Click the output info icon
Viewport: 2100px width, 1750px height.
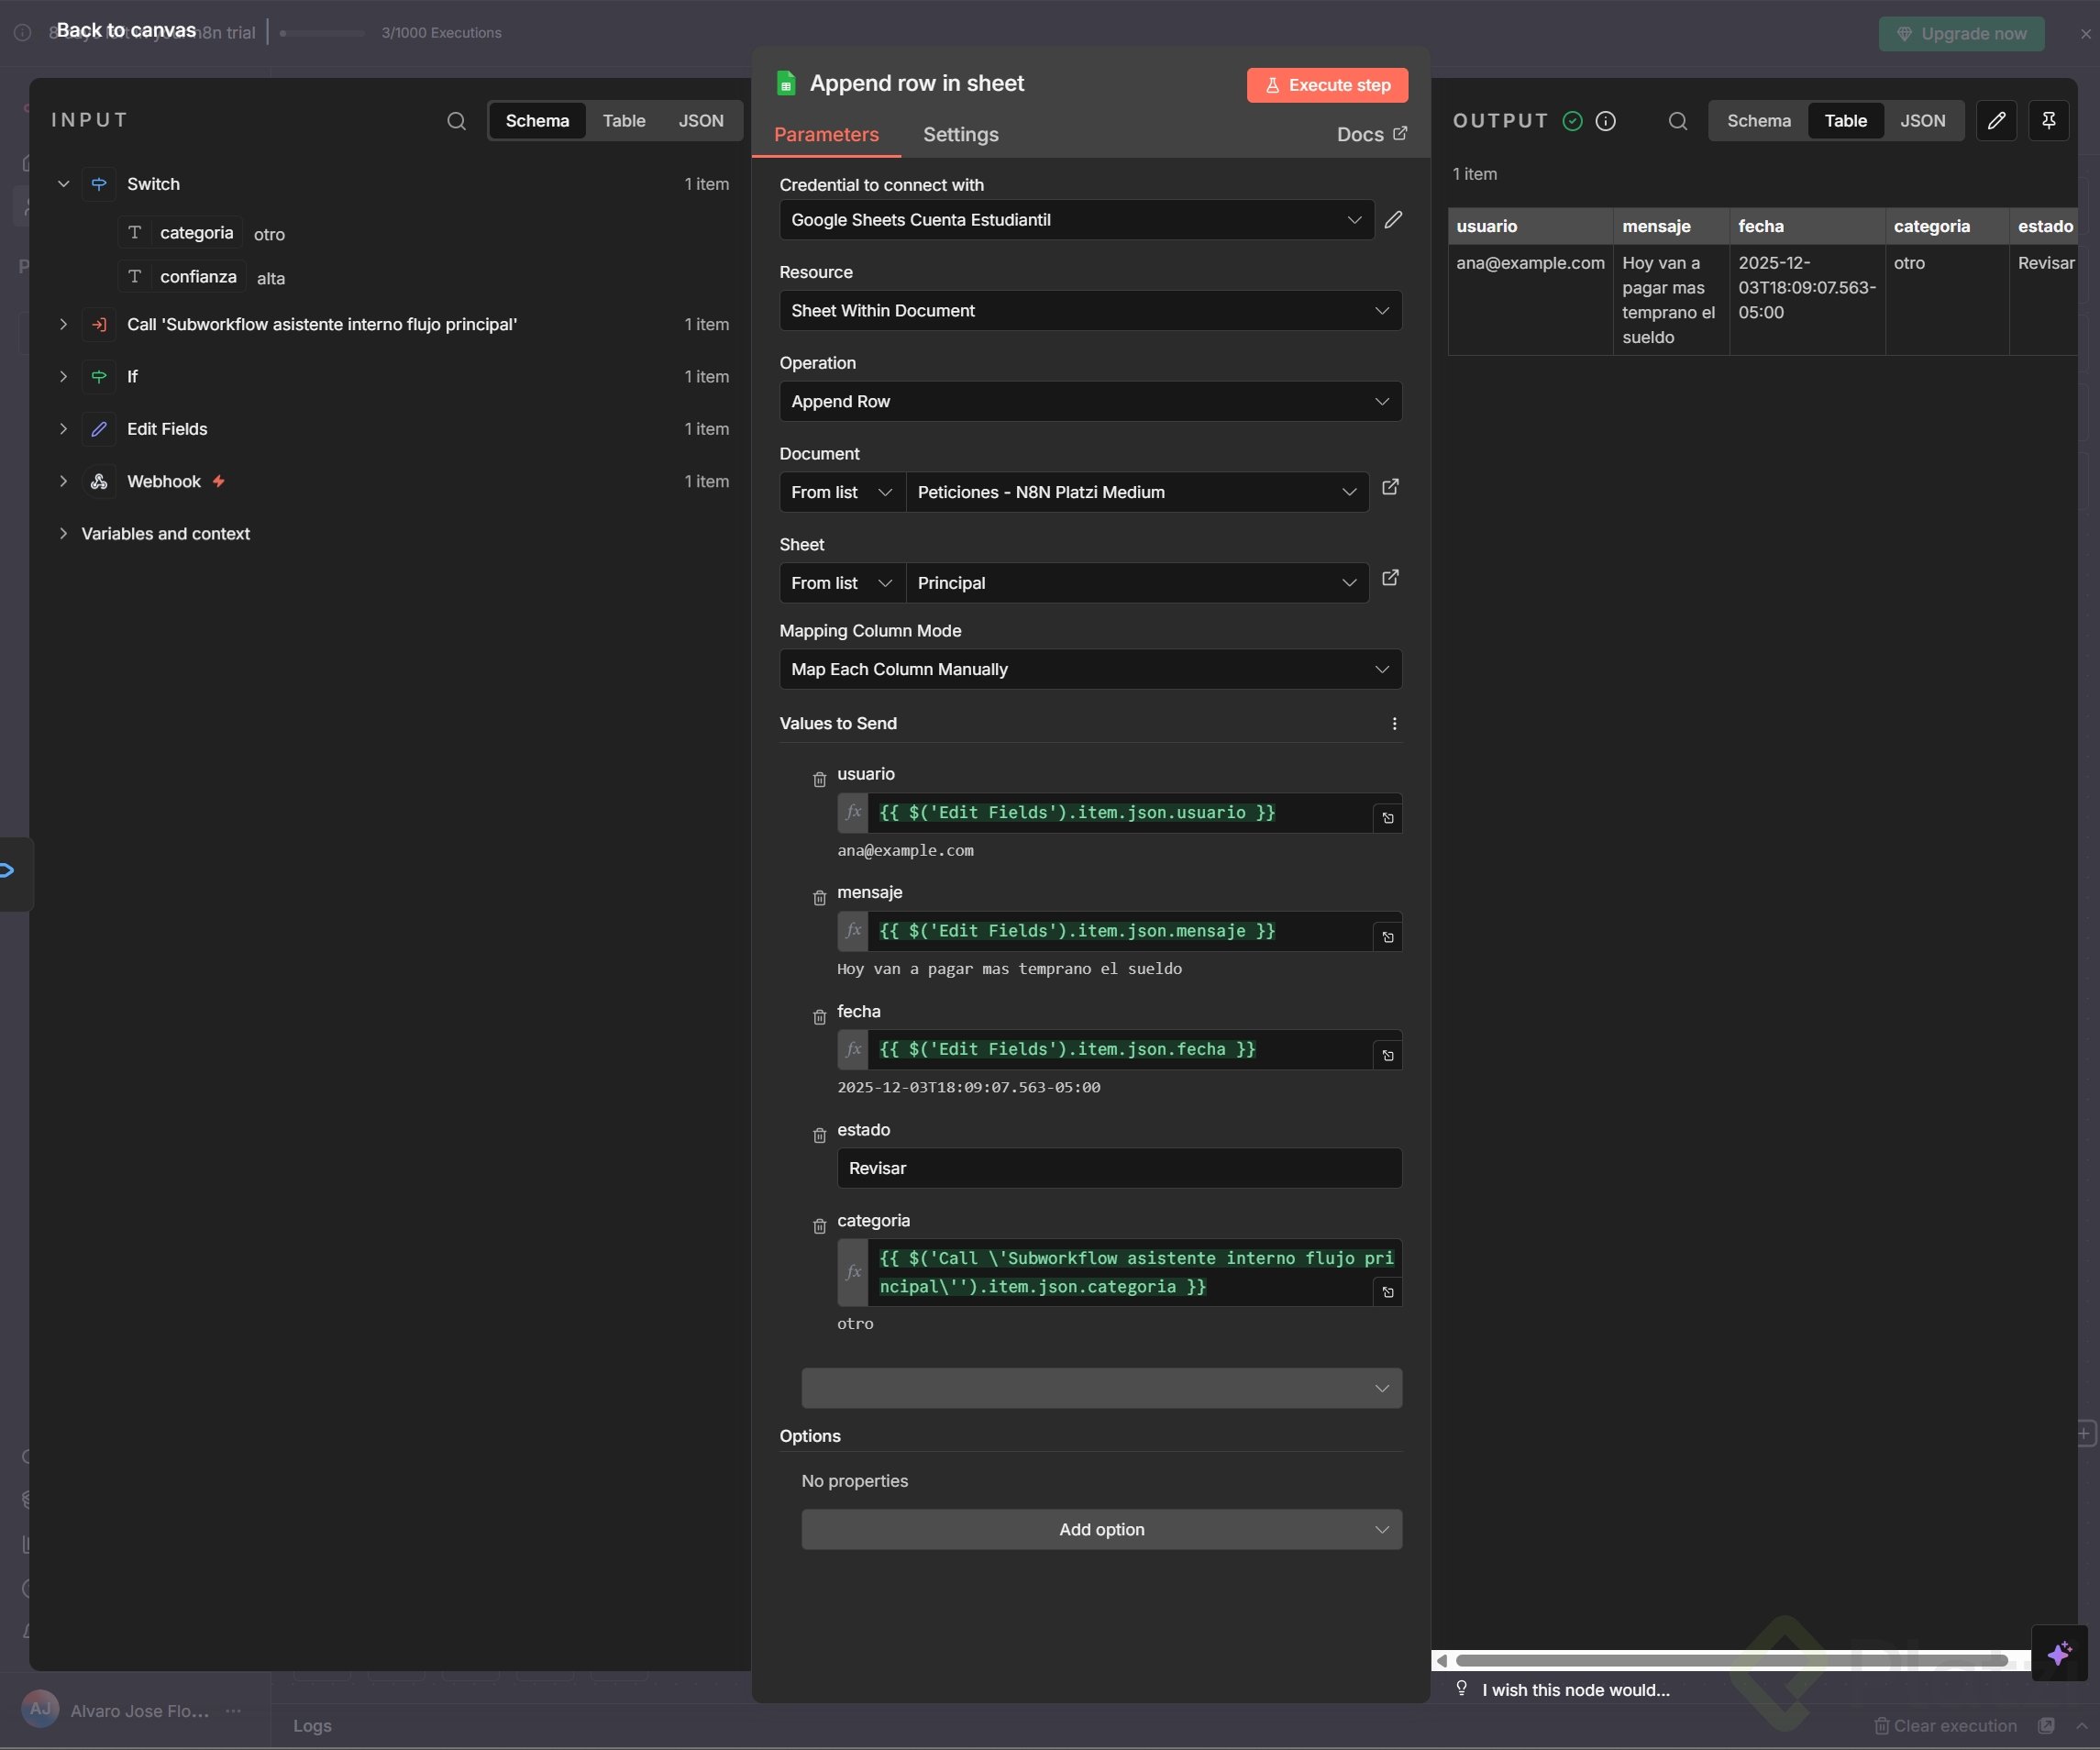point(1605,121)
